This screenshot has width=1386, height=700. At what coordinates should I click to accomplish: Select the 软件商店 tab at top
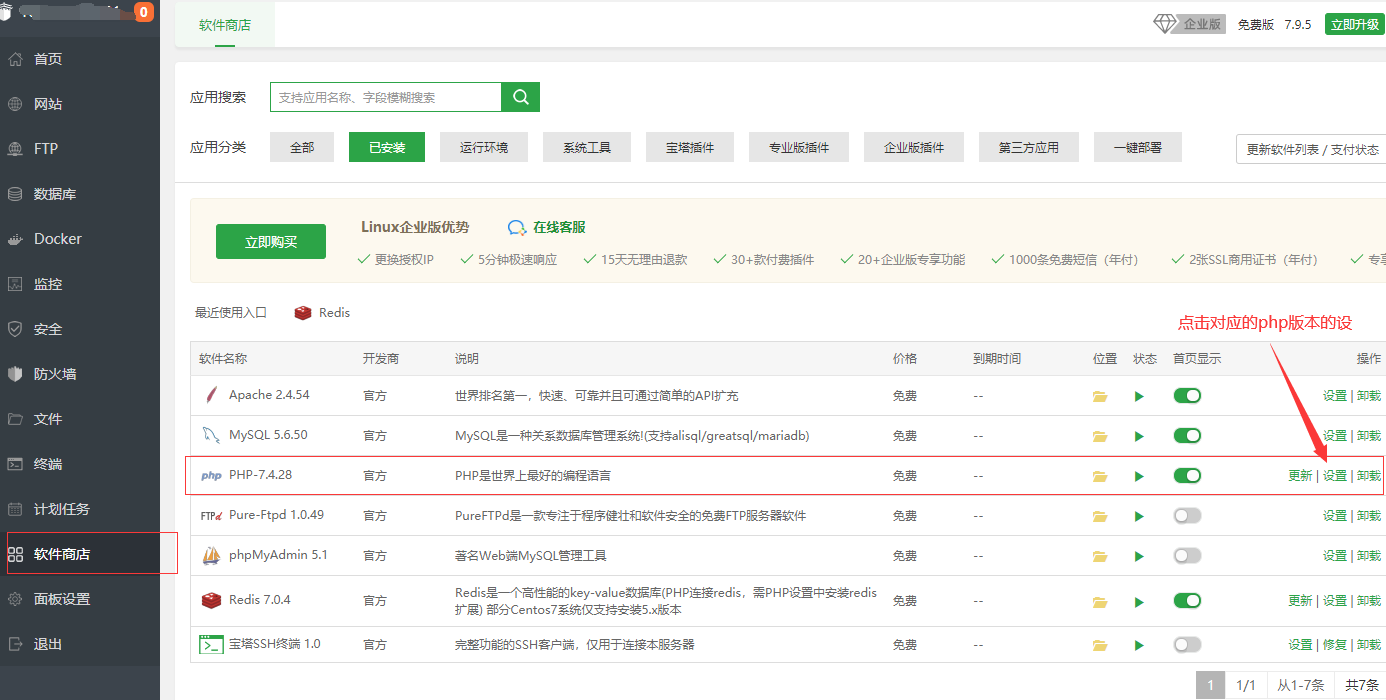(225, 24)
